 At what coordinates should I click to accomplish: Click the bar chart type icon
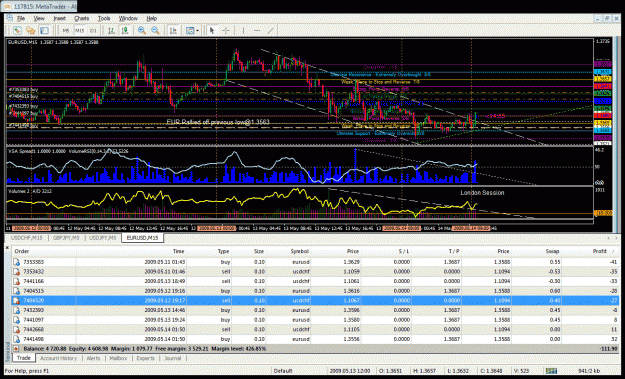[x=112, y=30]
